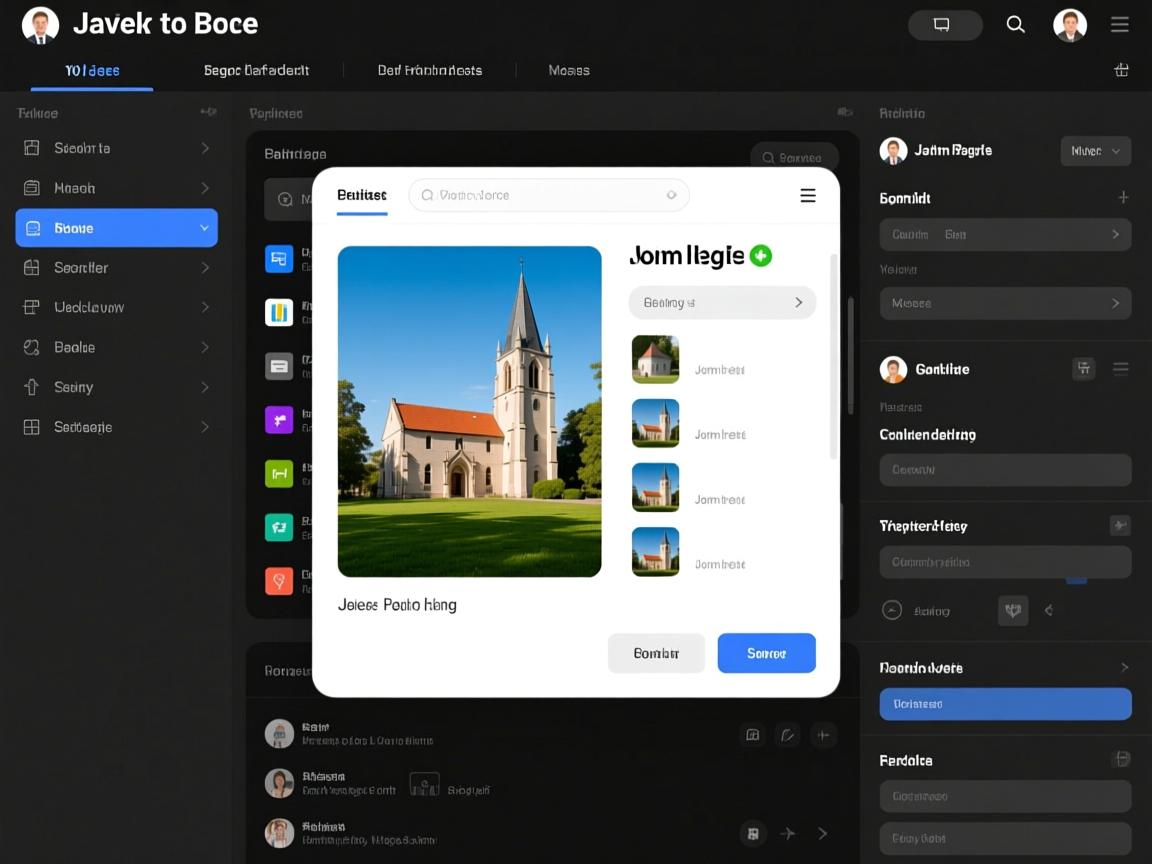Open the Nlvee dropdown in right panel

click(x=1095, y=151)
